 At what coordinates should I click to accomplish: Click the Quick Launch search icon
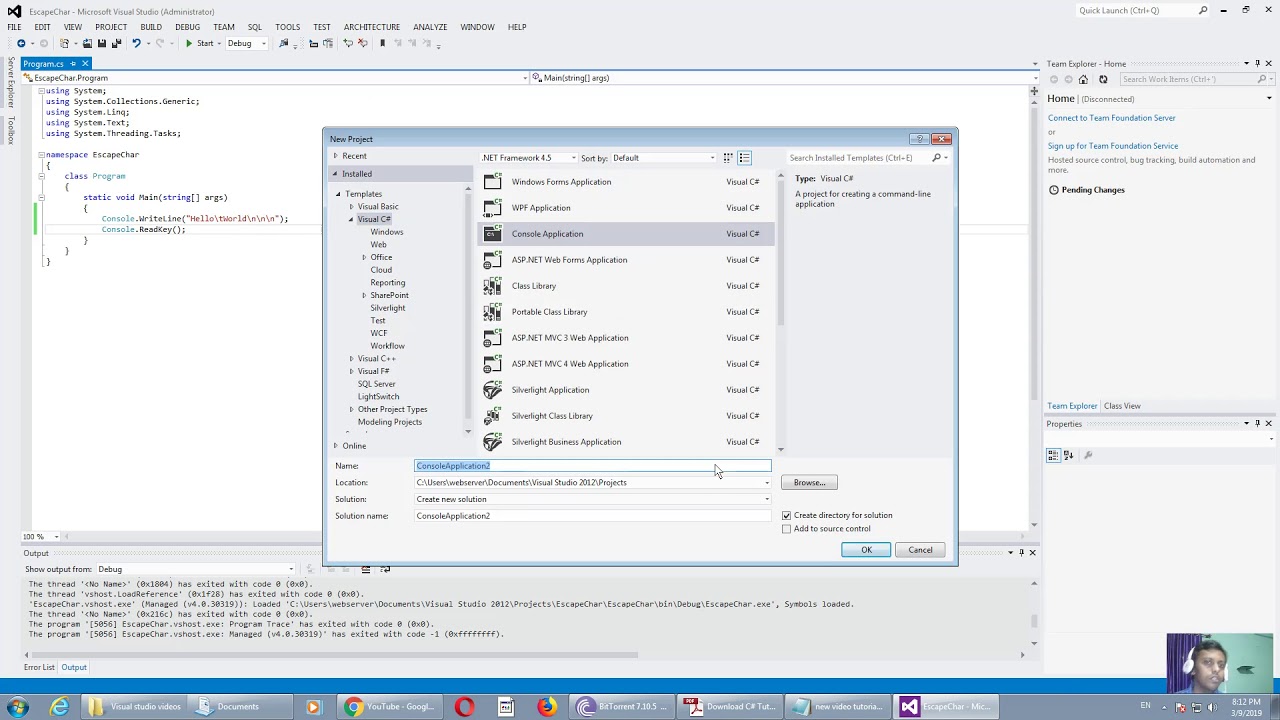tap(1203, 10)
